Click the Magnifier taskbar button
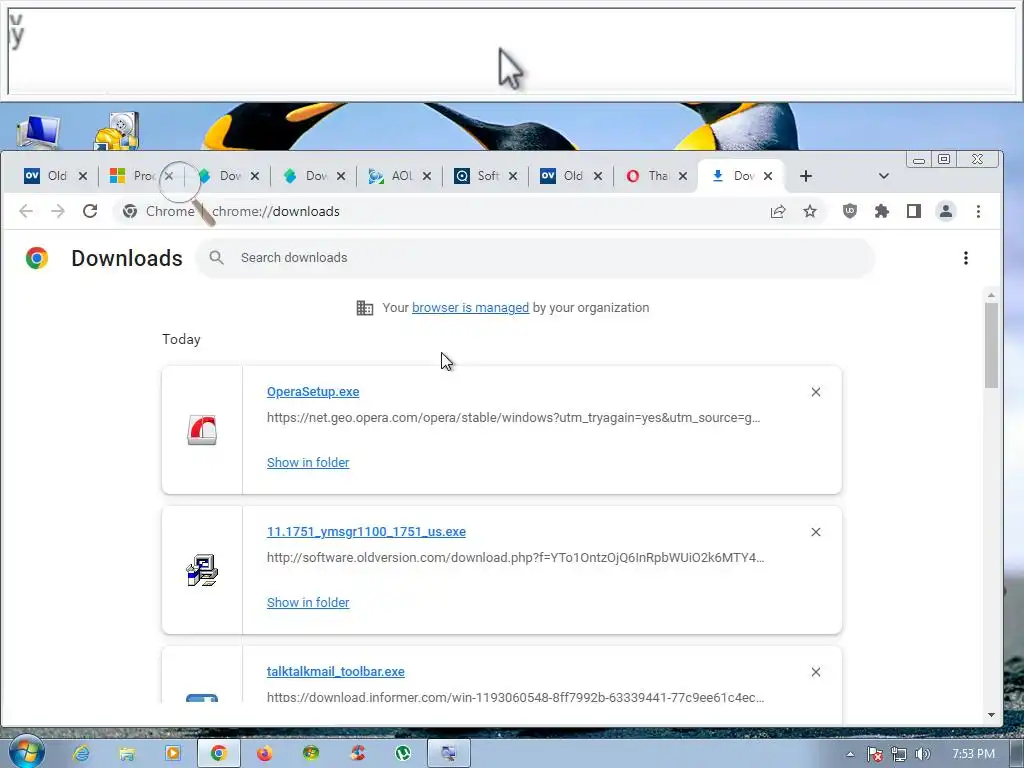 449,754
